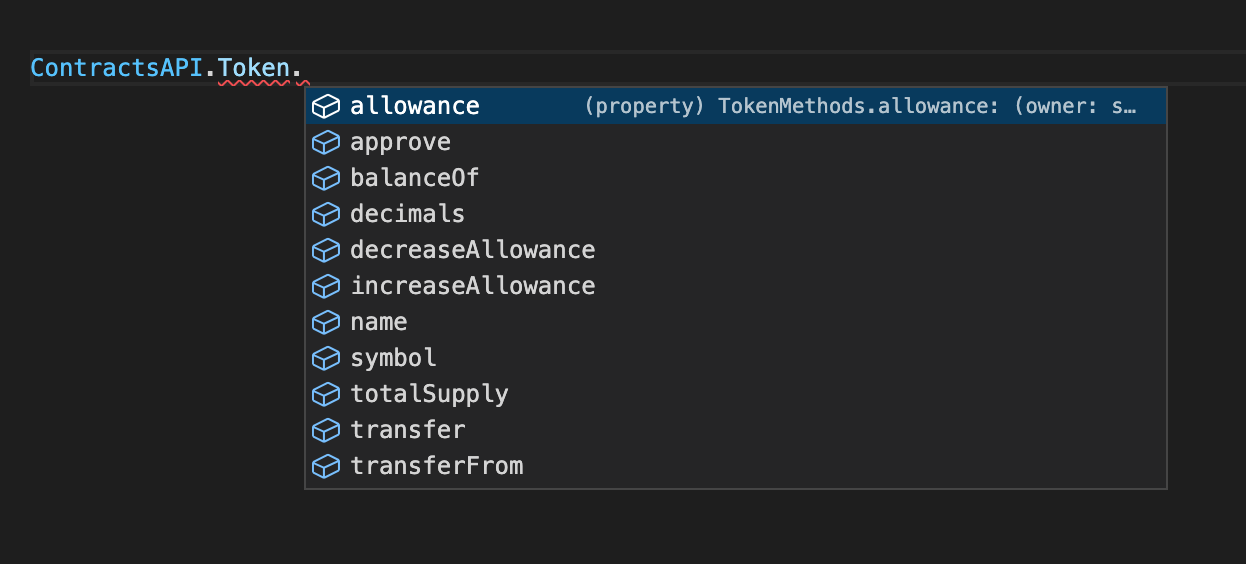Click the cube icon beside decreaseAllowance
Screen dimensions: 1246x564
click(326, 250)
